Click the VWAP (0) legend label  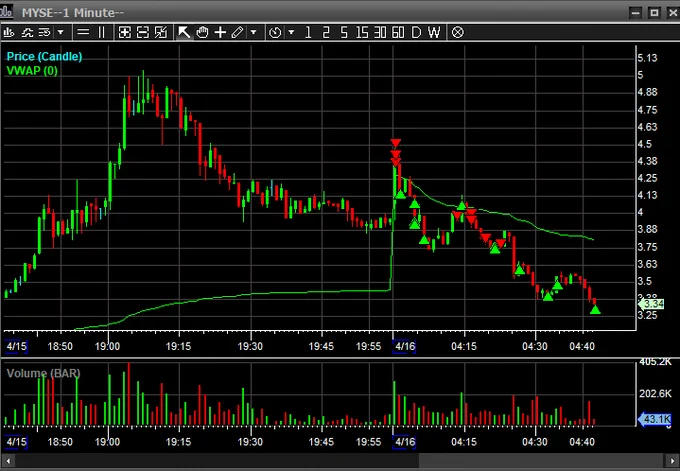tap(32, 70)
